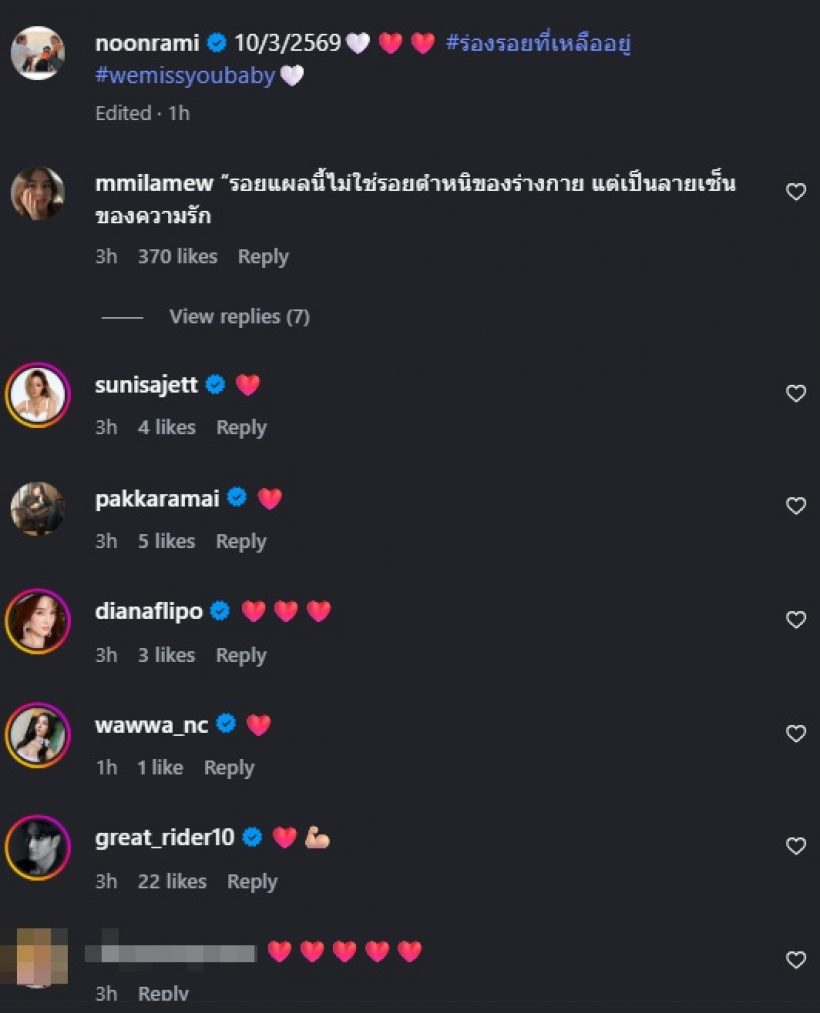This screenshot has height=1013, width=820.
Task: Like mmilamew's comment with the heart icon
Action: point(796,190)
